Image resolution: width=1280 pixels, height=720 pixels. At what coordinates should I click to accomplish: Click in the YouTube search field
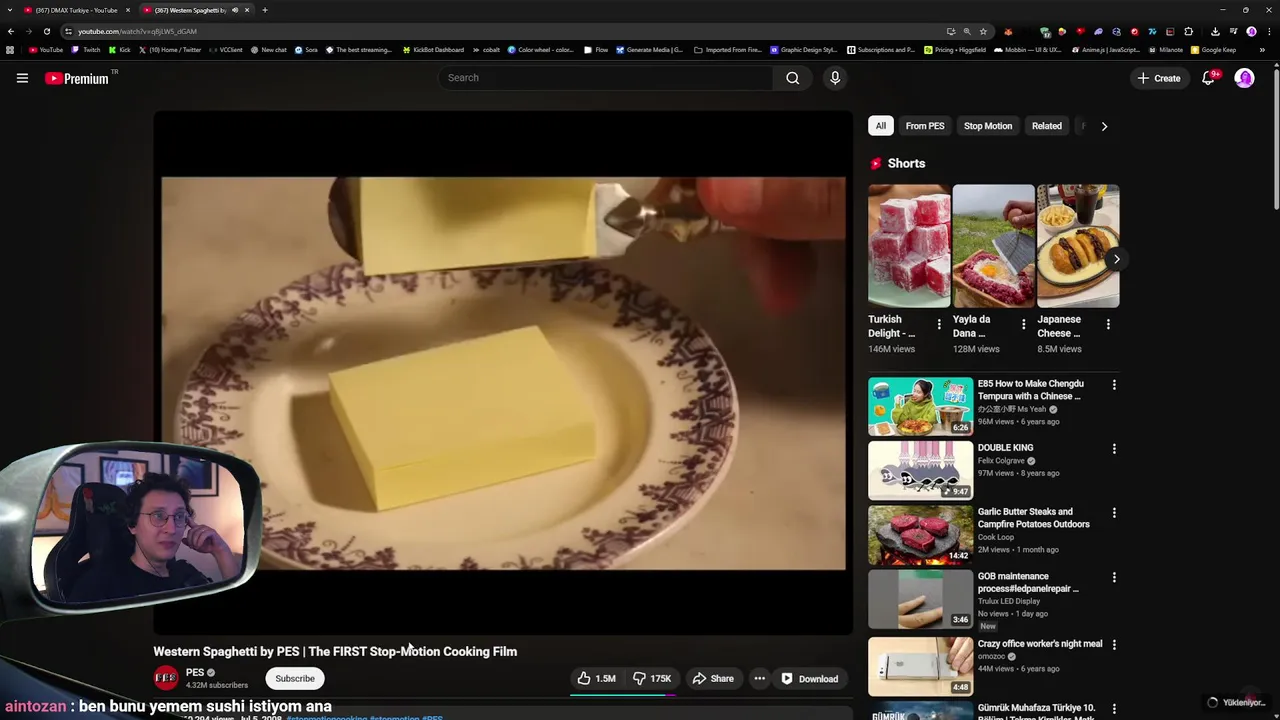[x=606, y=78]
